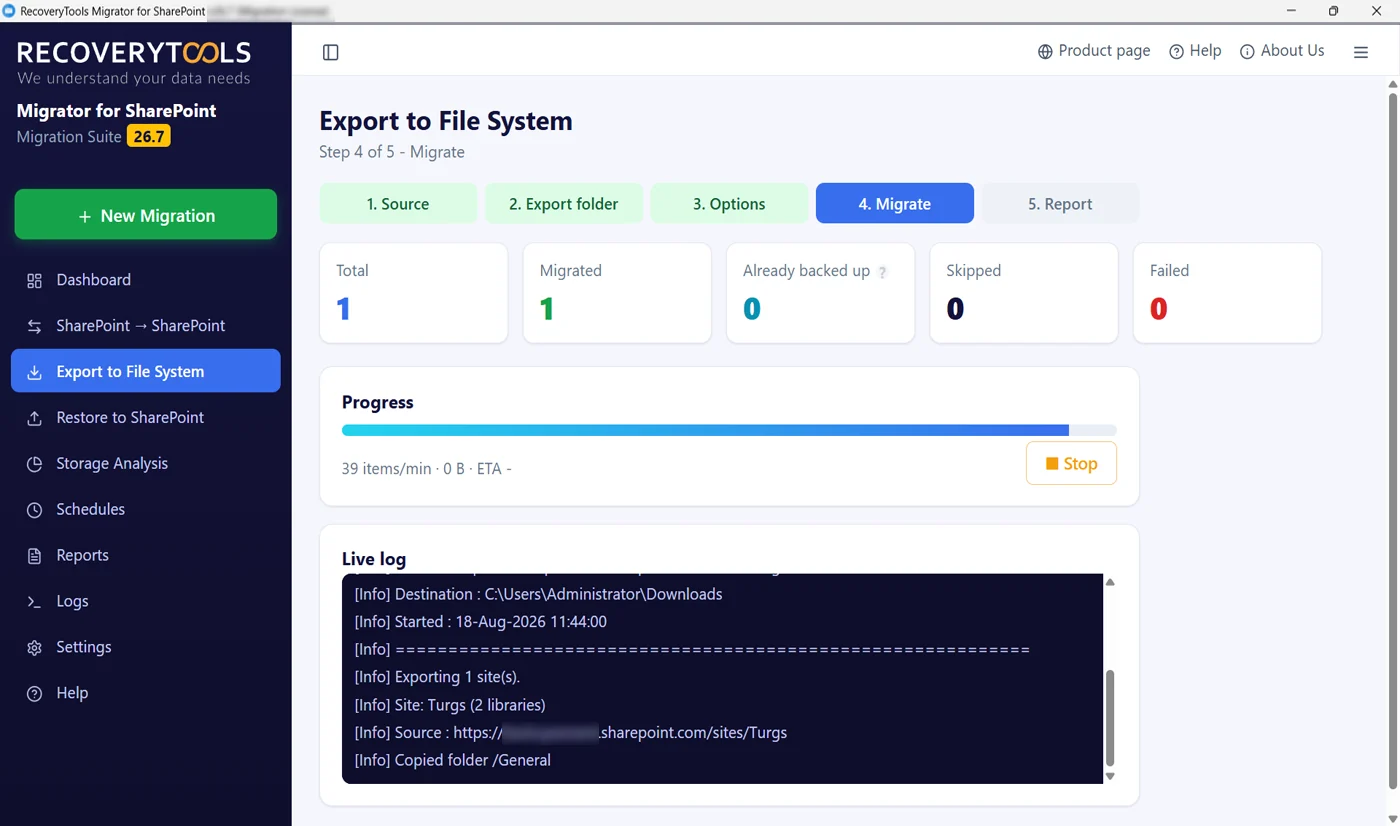
Task: Click the question icon beside top Help
Action: click(x=1176, y=52)
